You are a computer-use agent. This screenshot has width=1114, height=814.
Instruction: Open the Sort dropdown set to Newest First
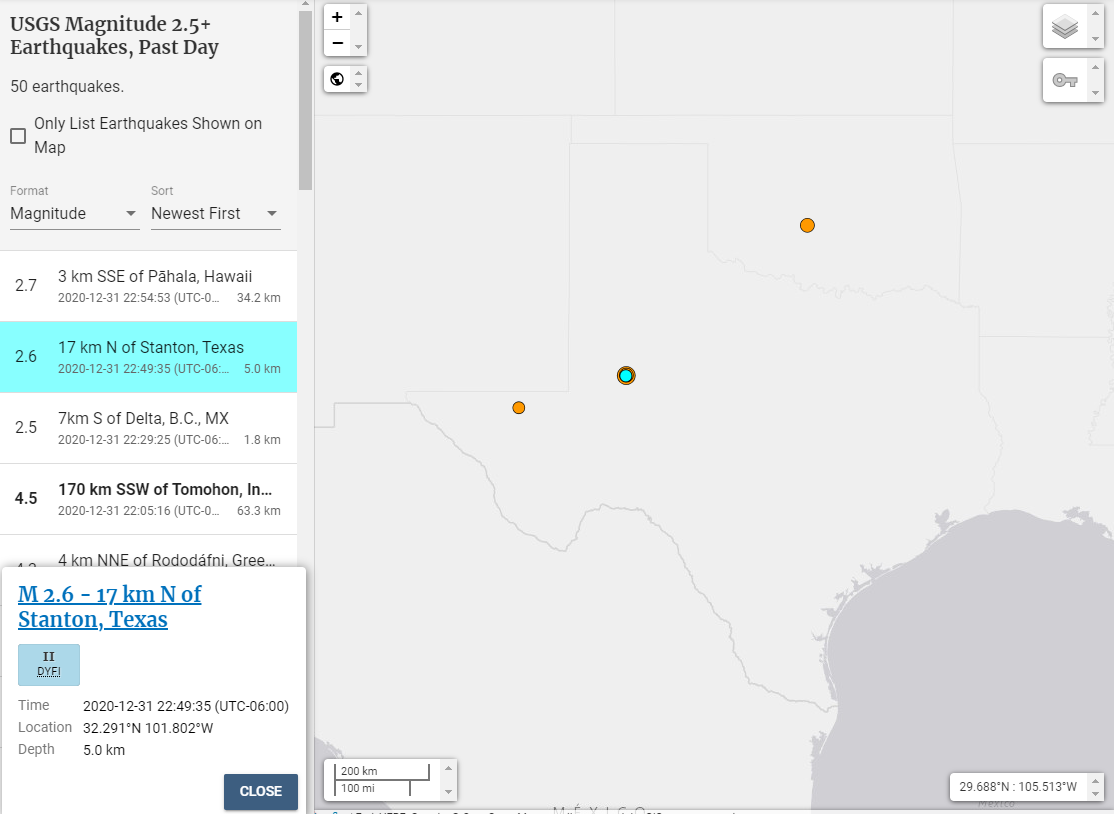[215, 214]
